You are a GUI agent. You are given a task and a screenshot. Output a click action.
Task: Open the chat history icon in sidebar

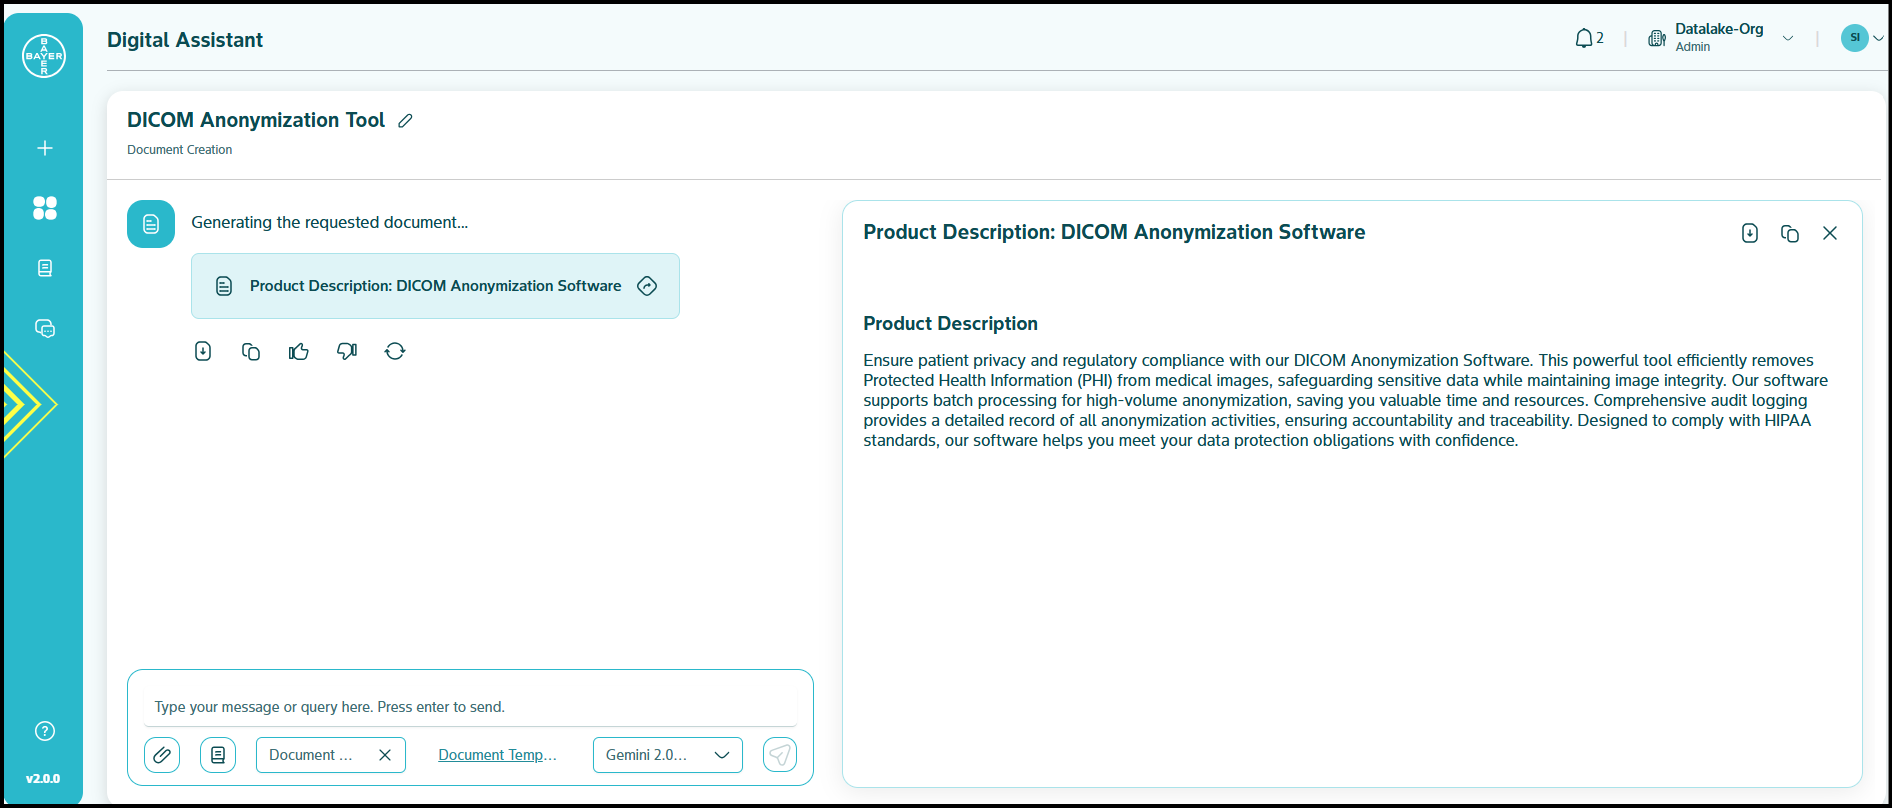(x=45, y=328)
